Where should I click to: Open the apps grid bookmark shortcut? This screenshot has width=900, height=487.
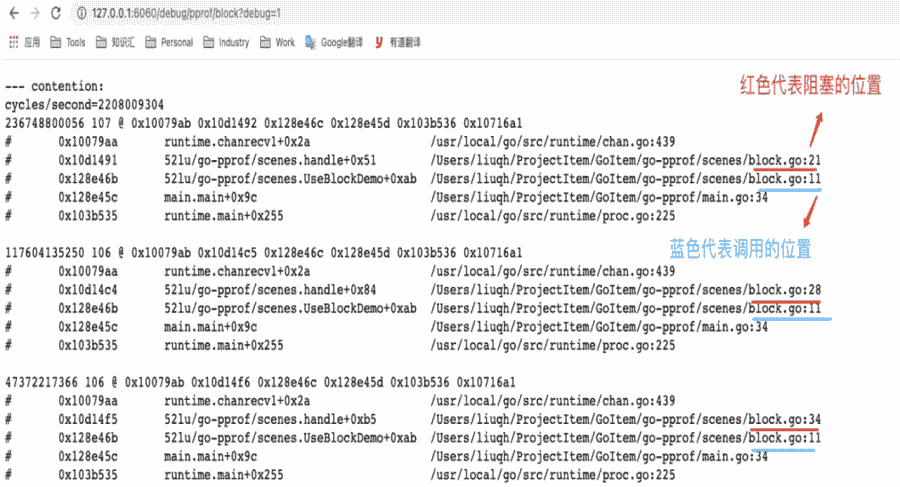click(x=13, y=43)
